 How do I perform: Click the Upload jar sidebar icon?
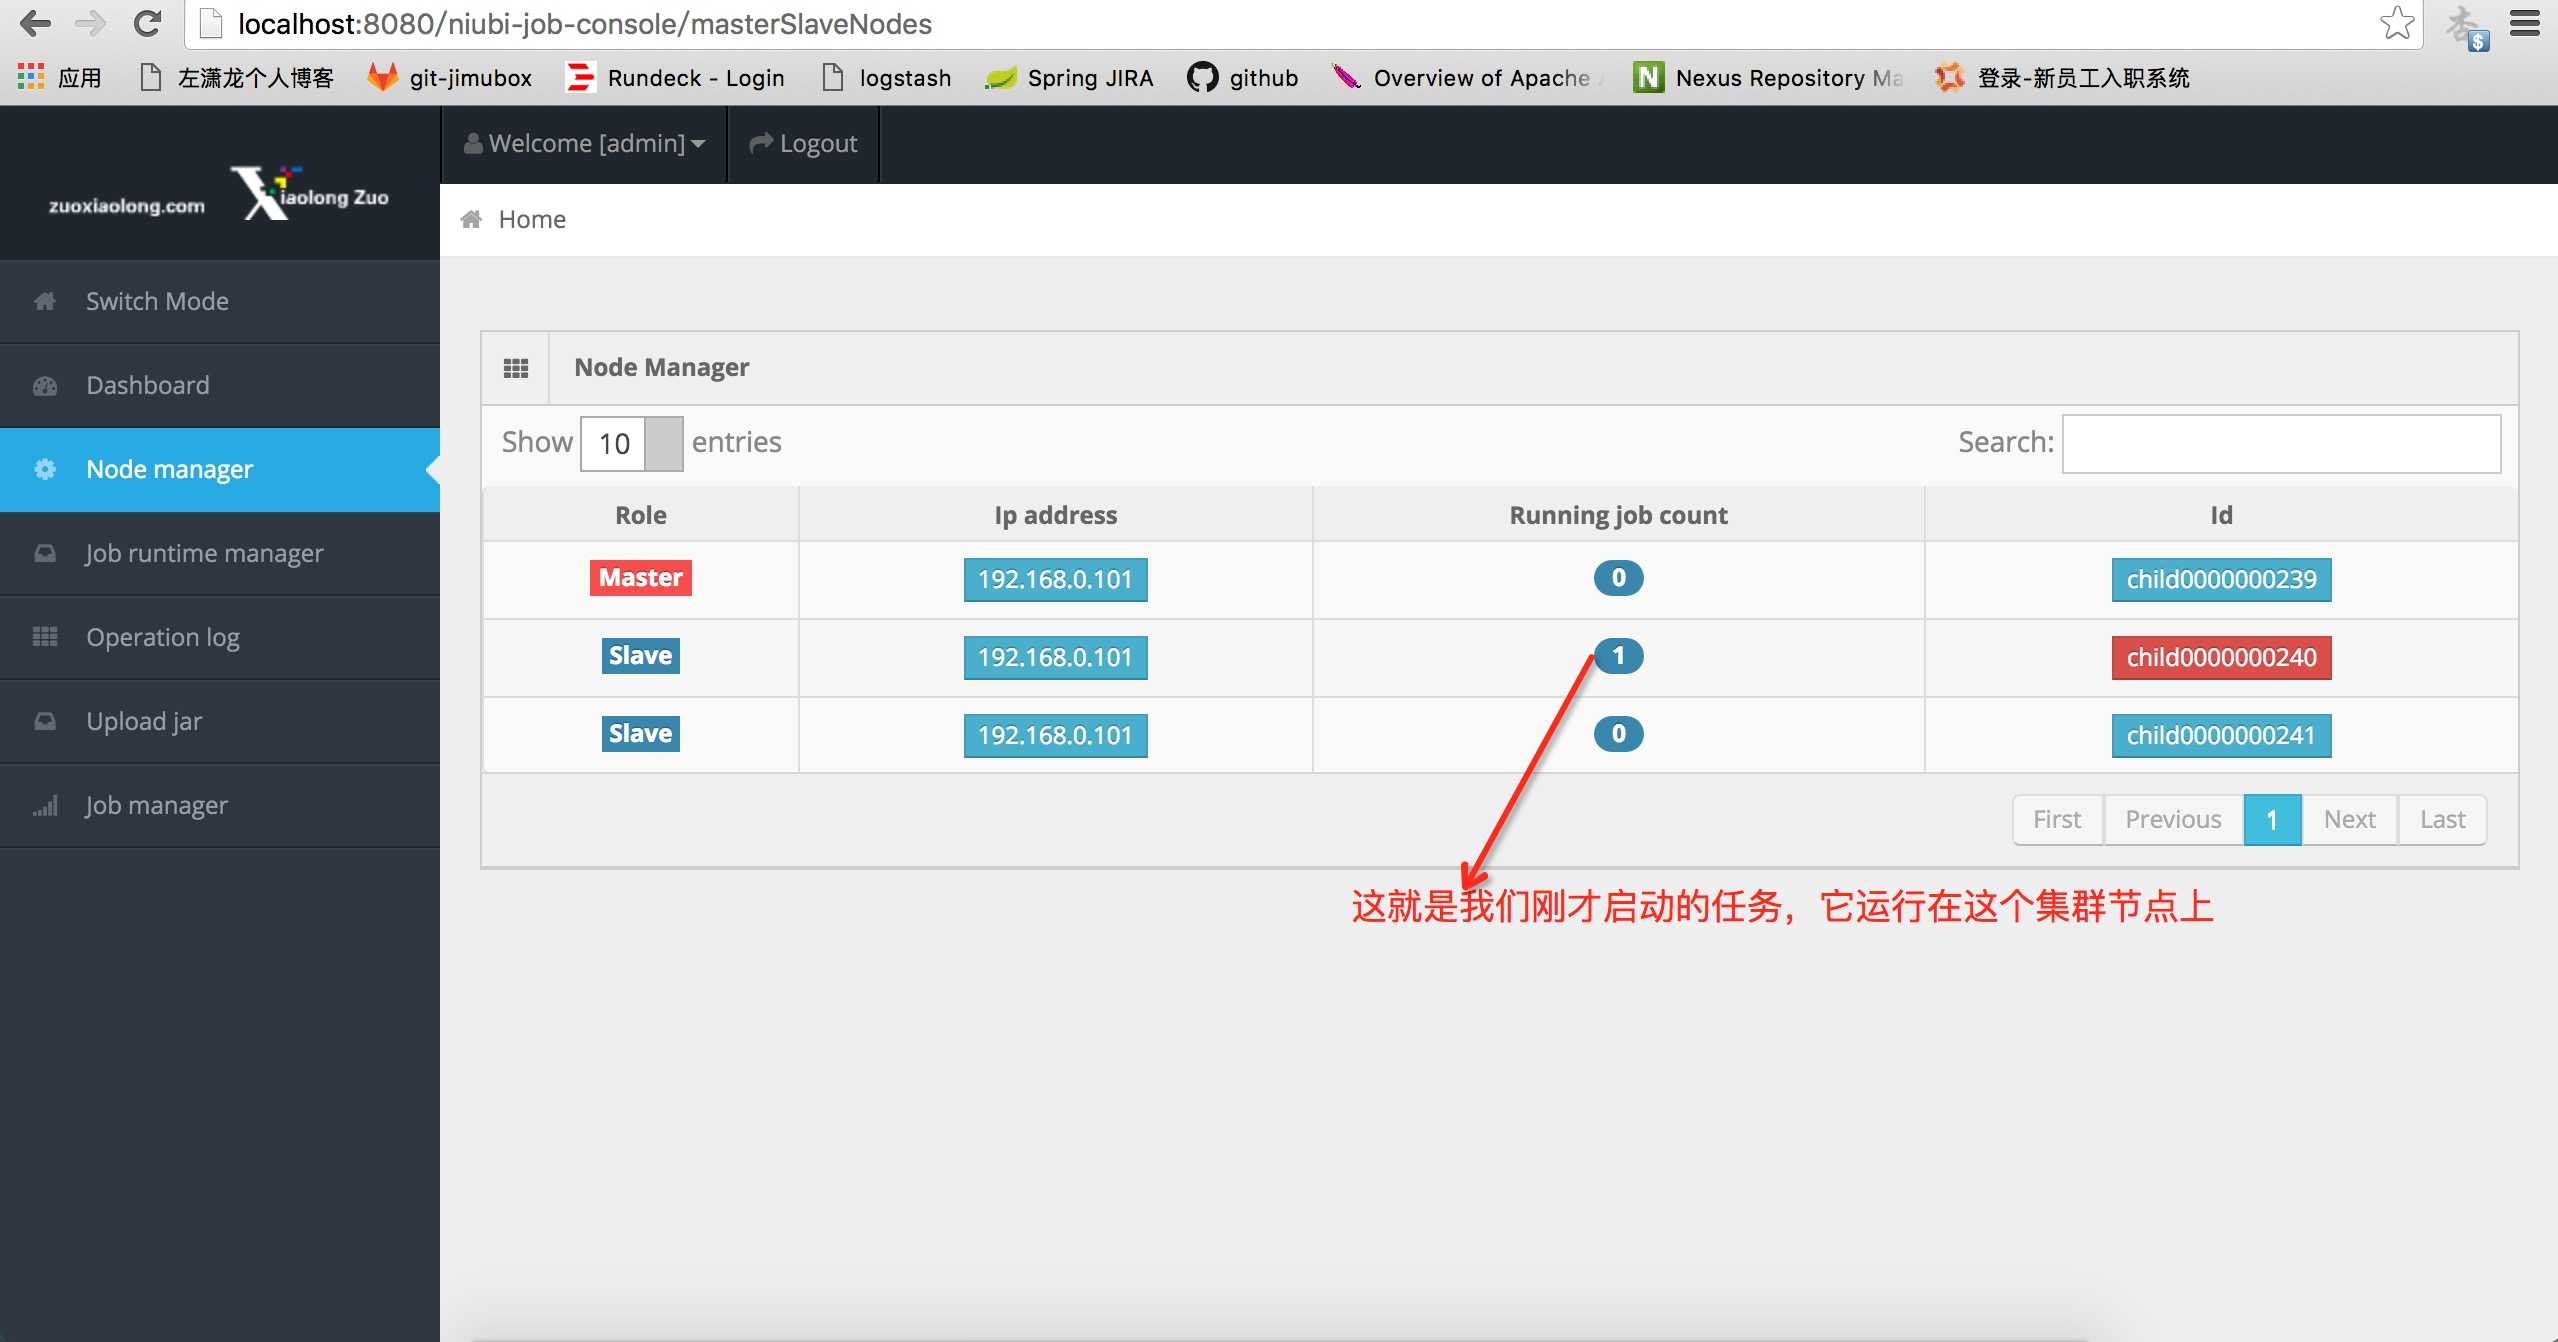tap(46, 719)
